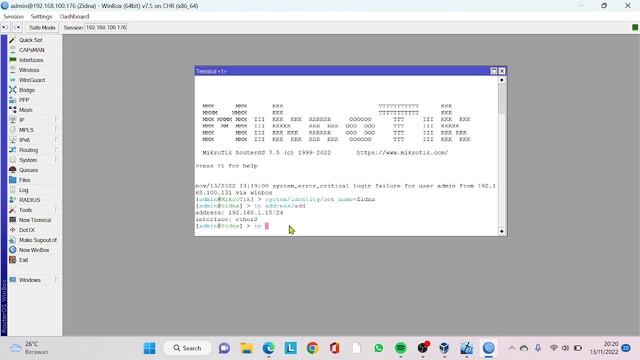The image size is (640, 360).
Task: Launch a New WinBox session
Action: tap(34, 250)
